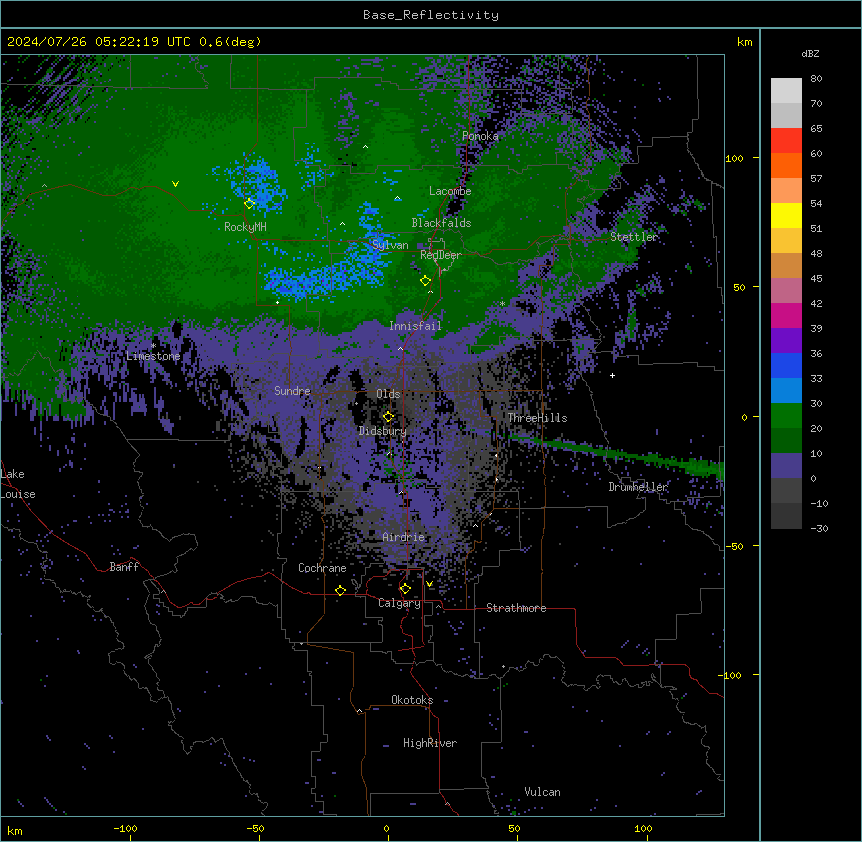Click the Blackfalds label
862x842 pixels.
pyautogui.click(x=441, y=223)
